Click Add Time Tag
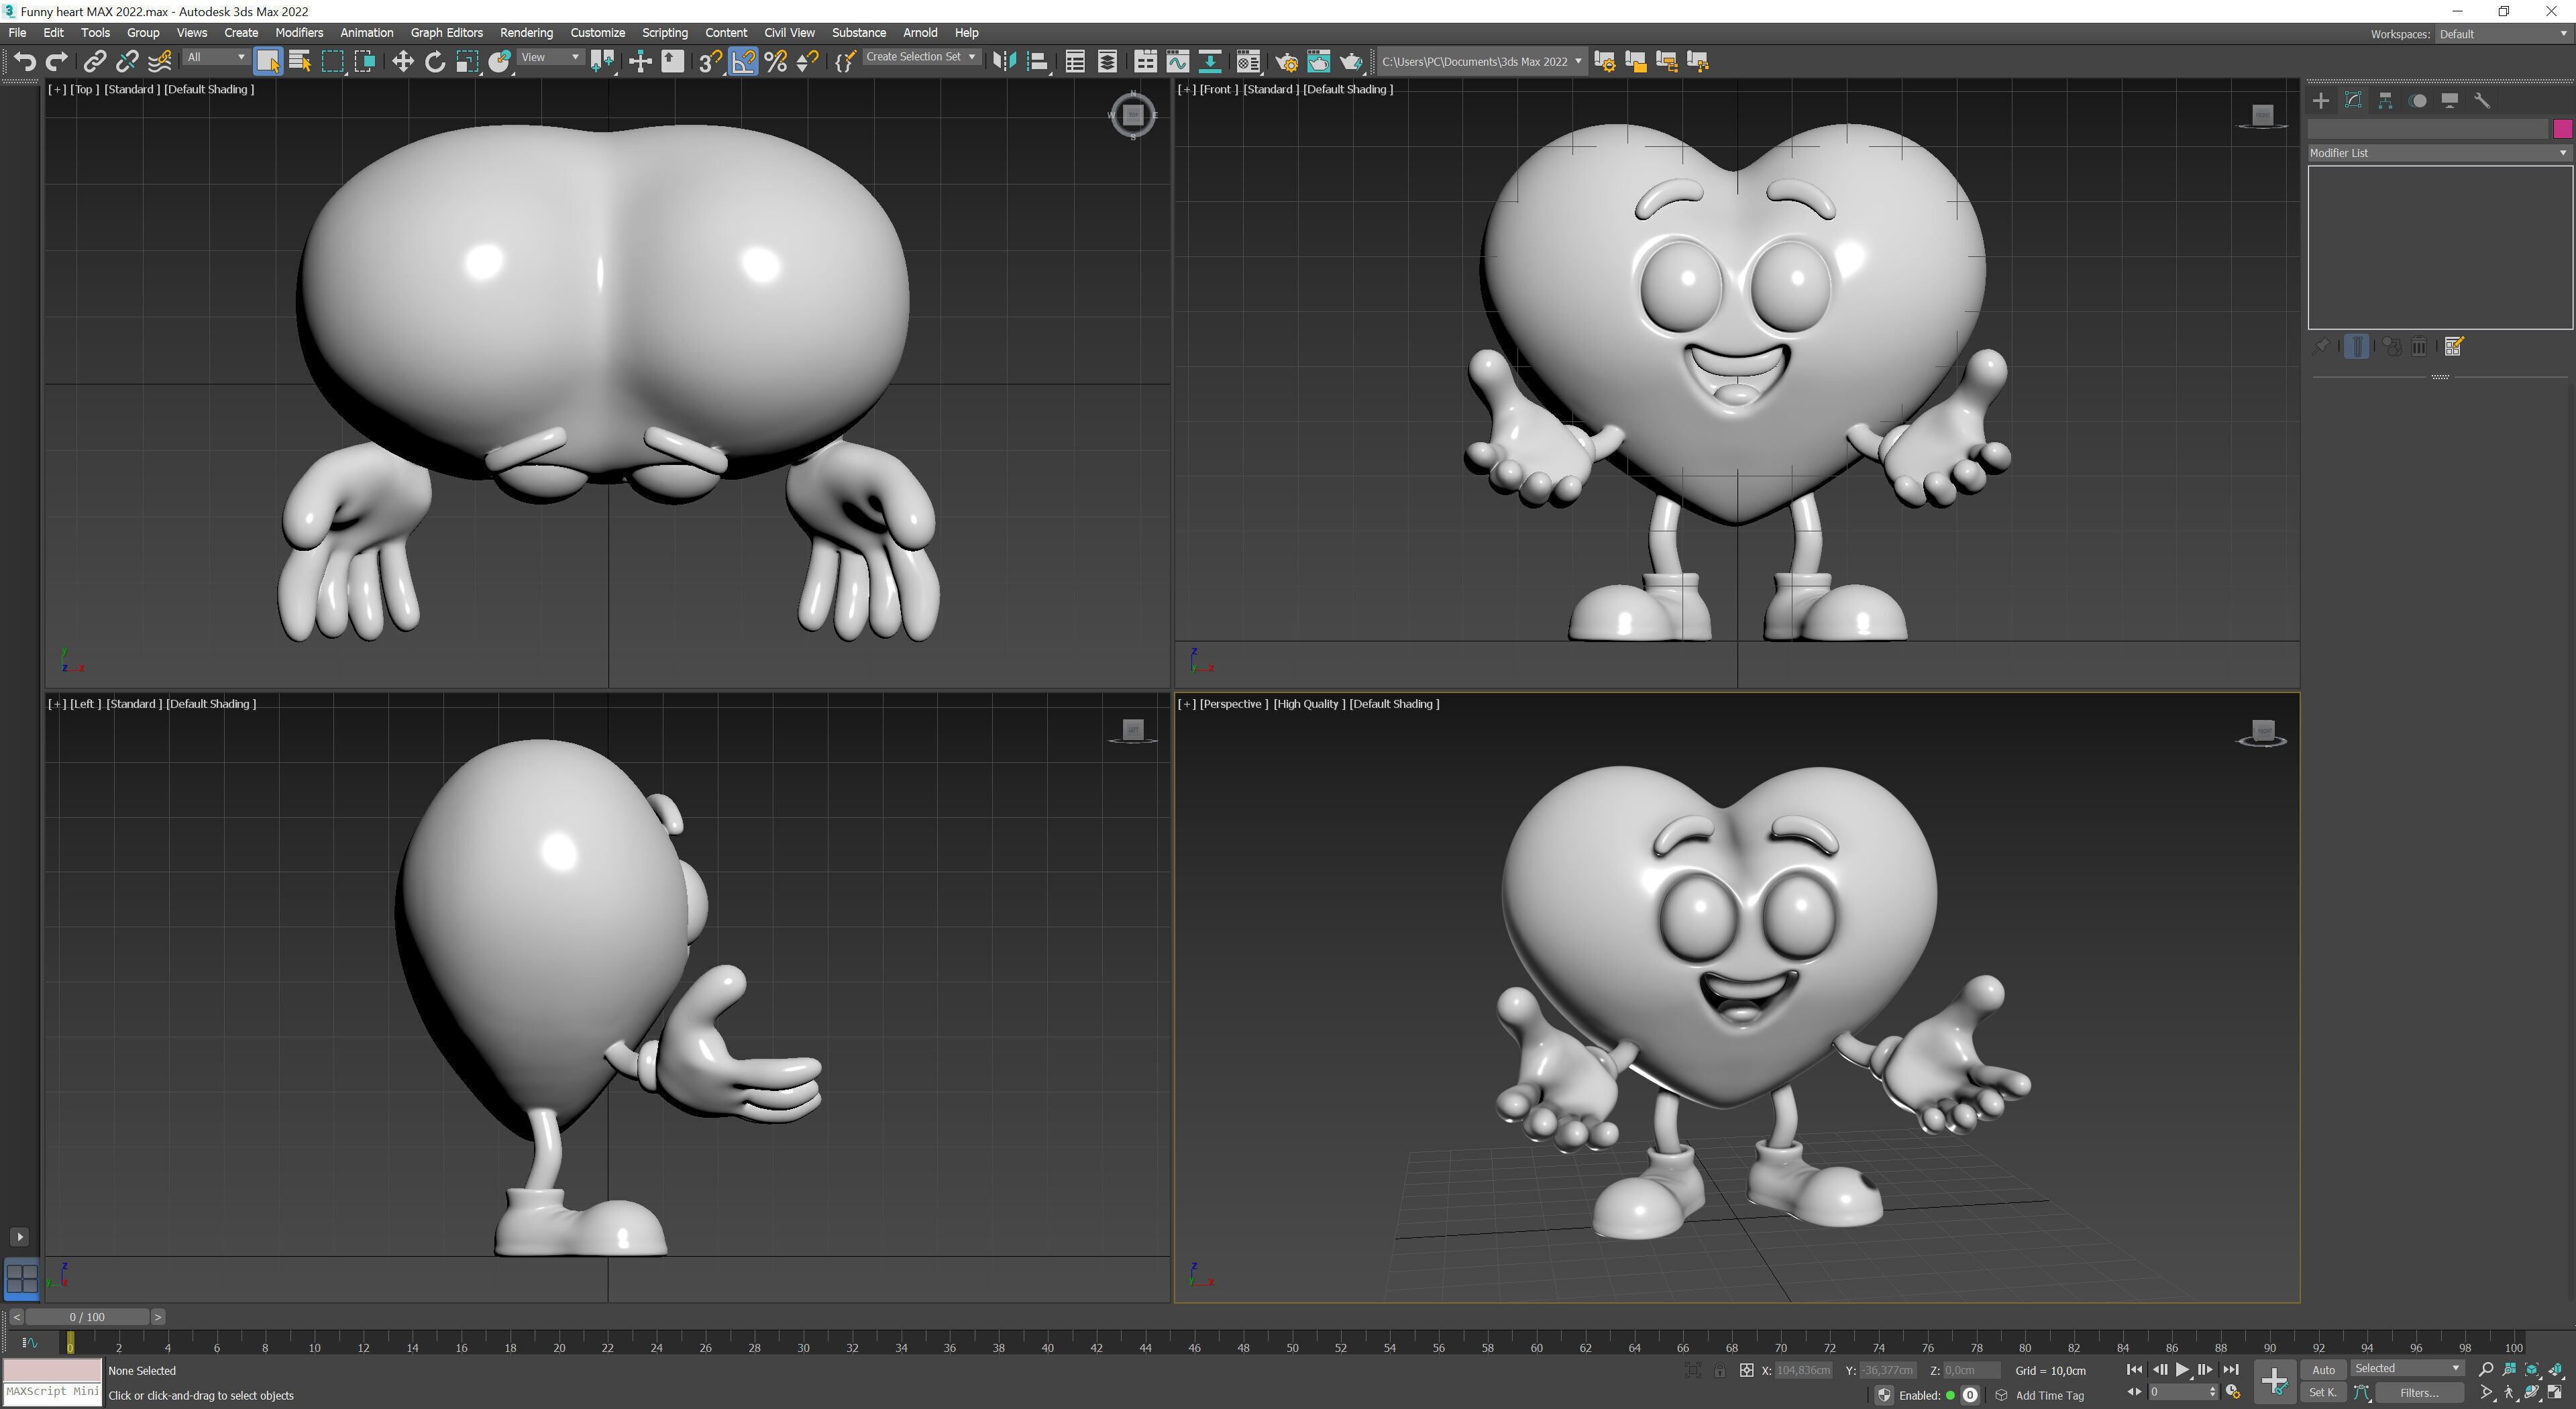Viewport: 2576px width, 1409px height. coord(2049,1395)
